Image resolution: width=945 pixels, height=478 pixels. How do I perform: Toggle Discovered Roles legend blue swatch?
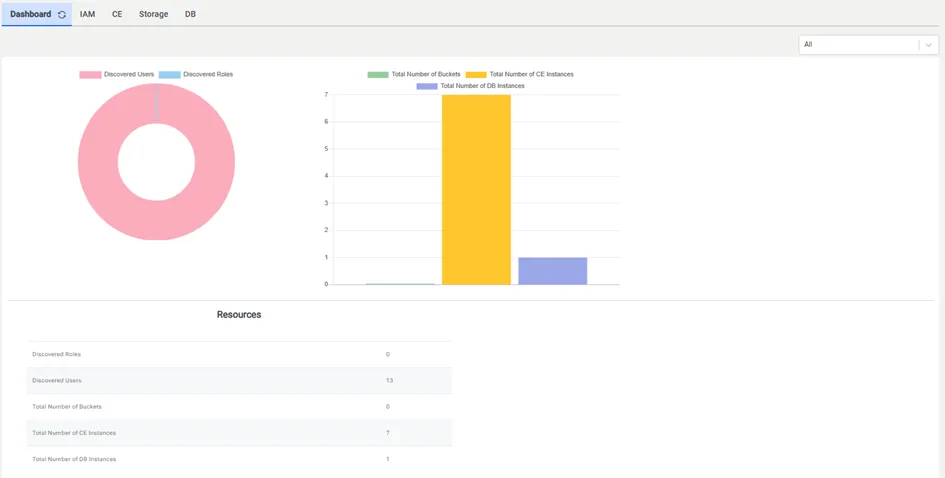tap(170, 75)
